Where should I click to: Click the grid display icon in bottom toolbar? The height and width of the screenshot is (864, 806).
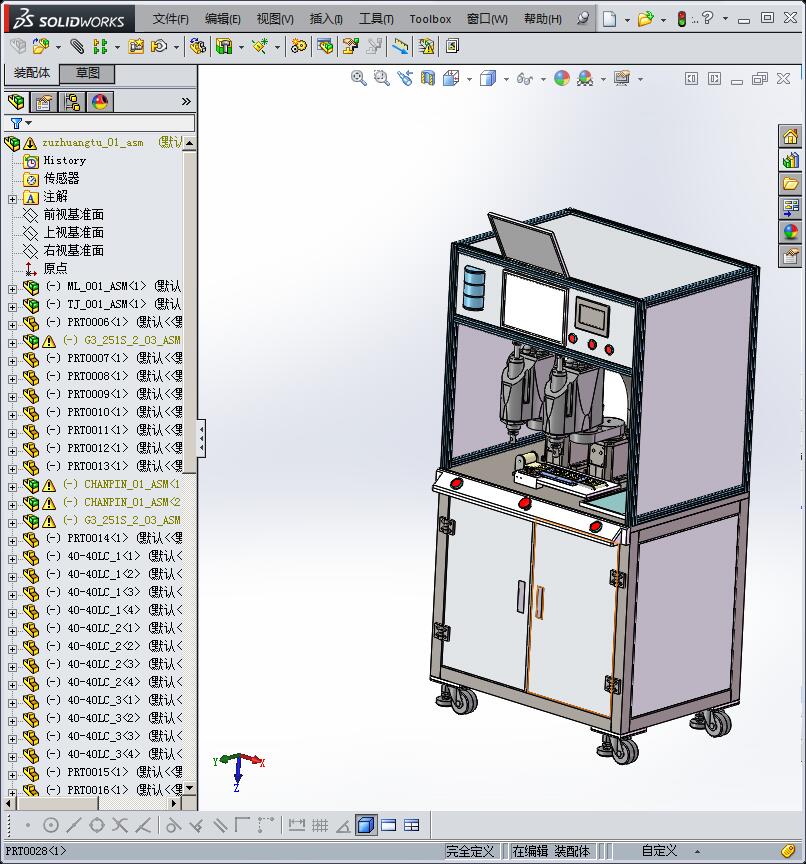[320, 825]
